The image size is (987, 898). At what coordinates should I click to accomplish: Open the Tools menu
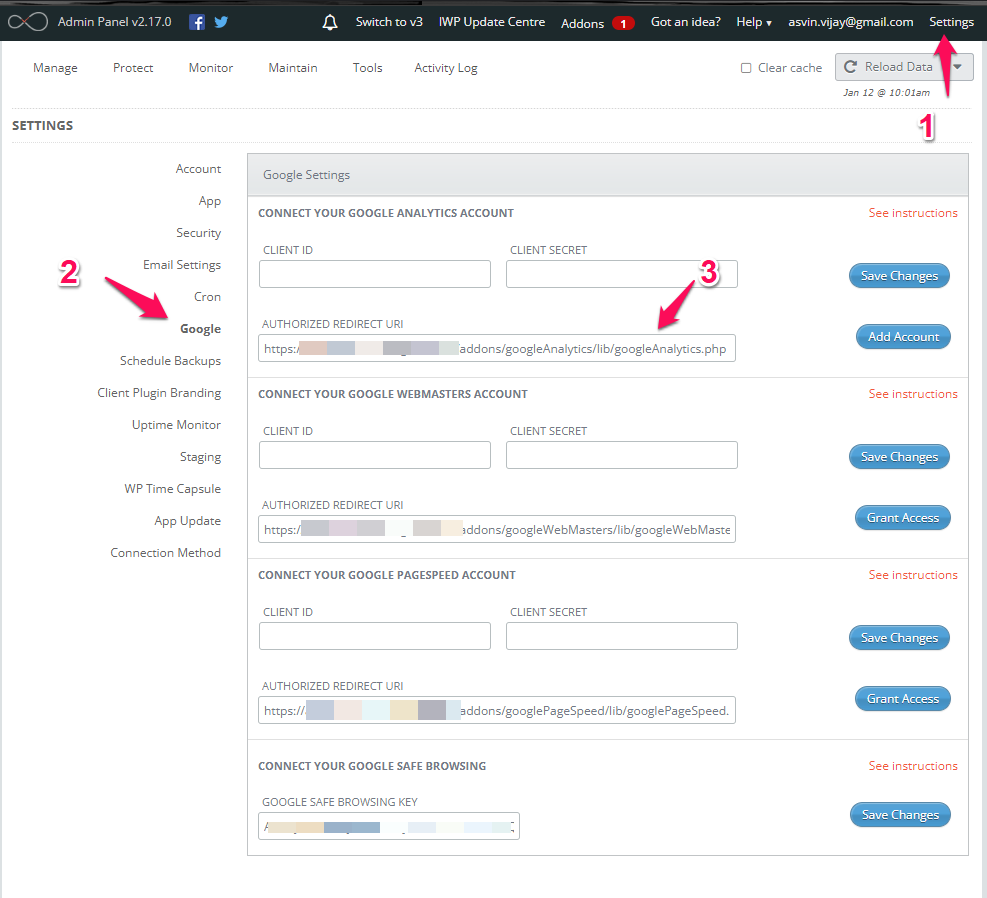tap(368, 68)
